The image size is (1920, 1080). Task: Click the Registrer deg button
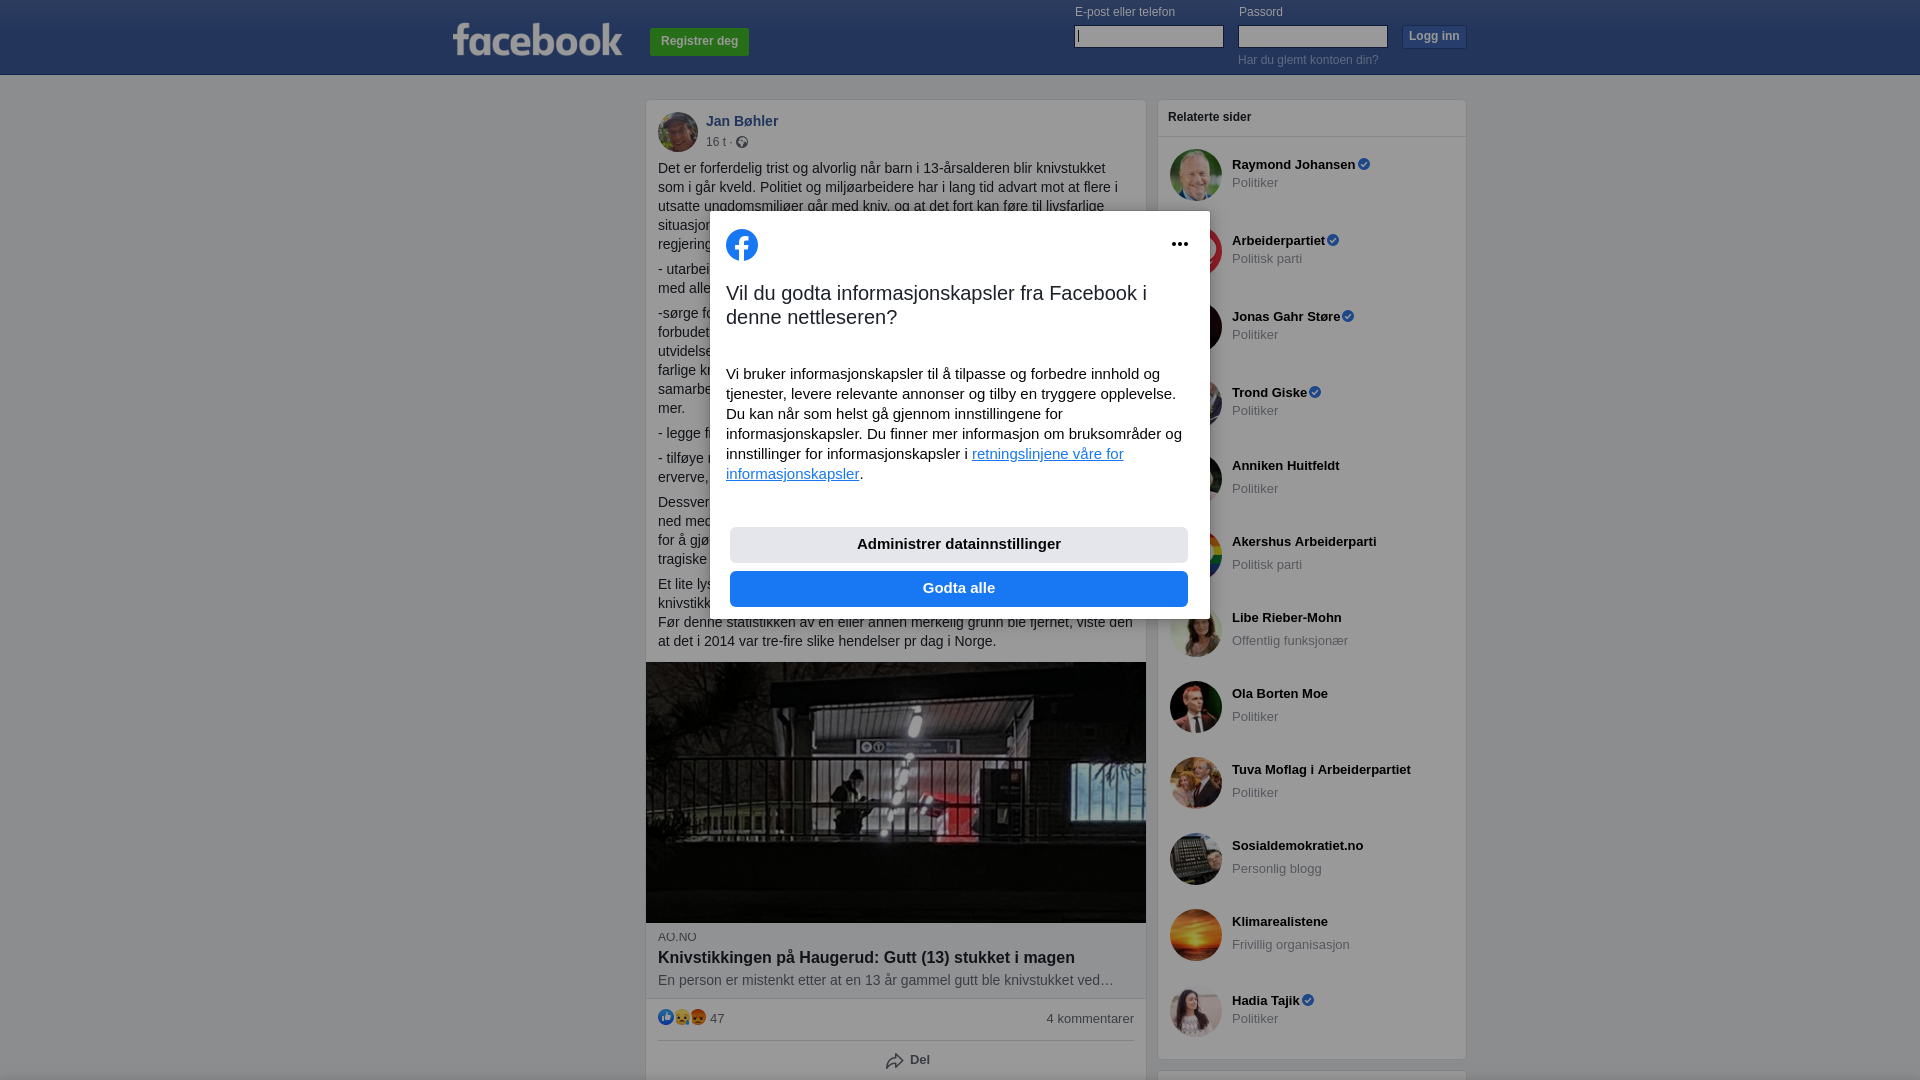pos(699,42)
